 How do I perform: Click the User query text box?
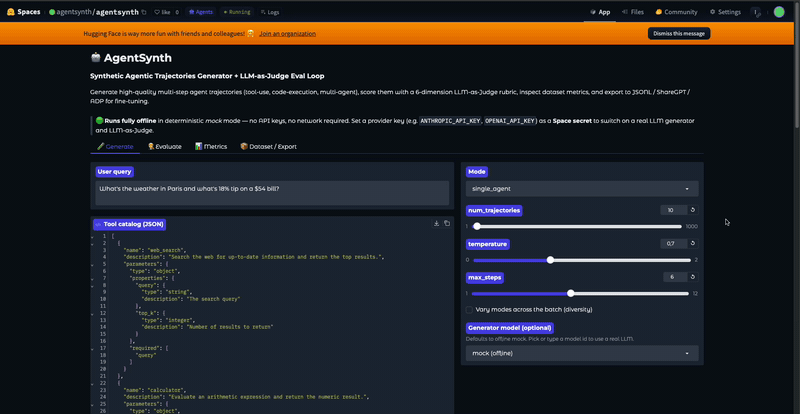[x=272, y=193]
